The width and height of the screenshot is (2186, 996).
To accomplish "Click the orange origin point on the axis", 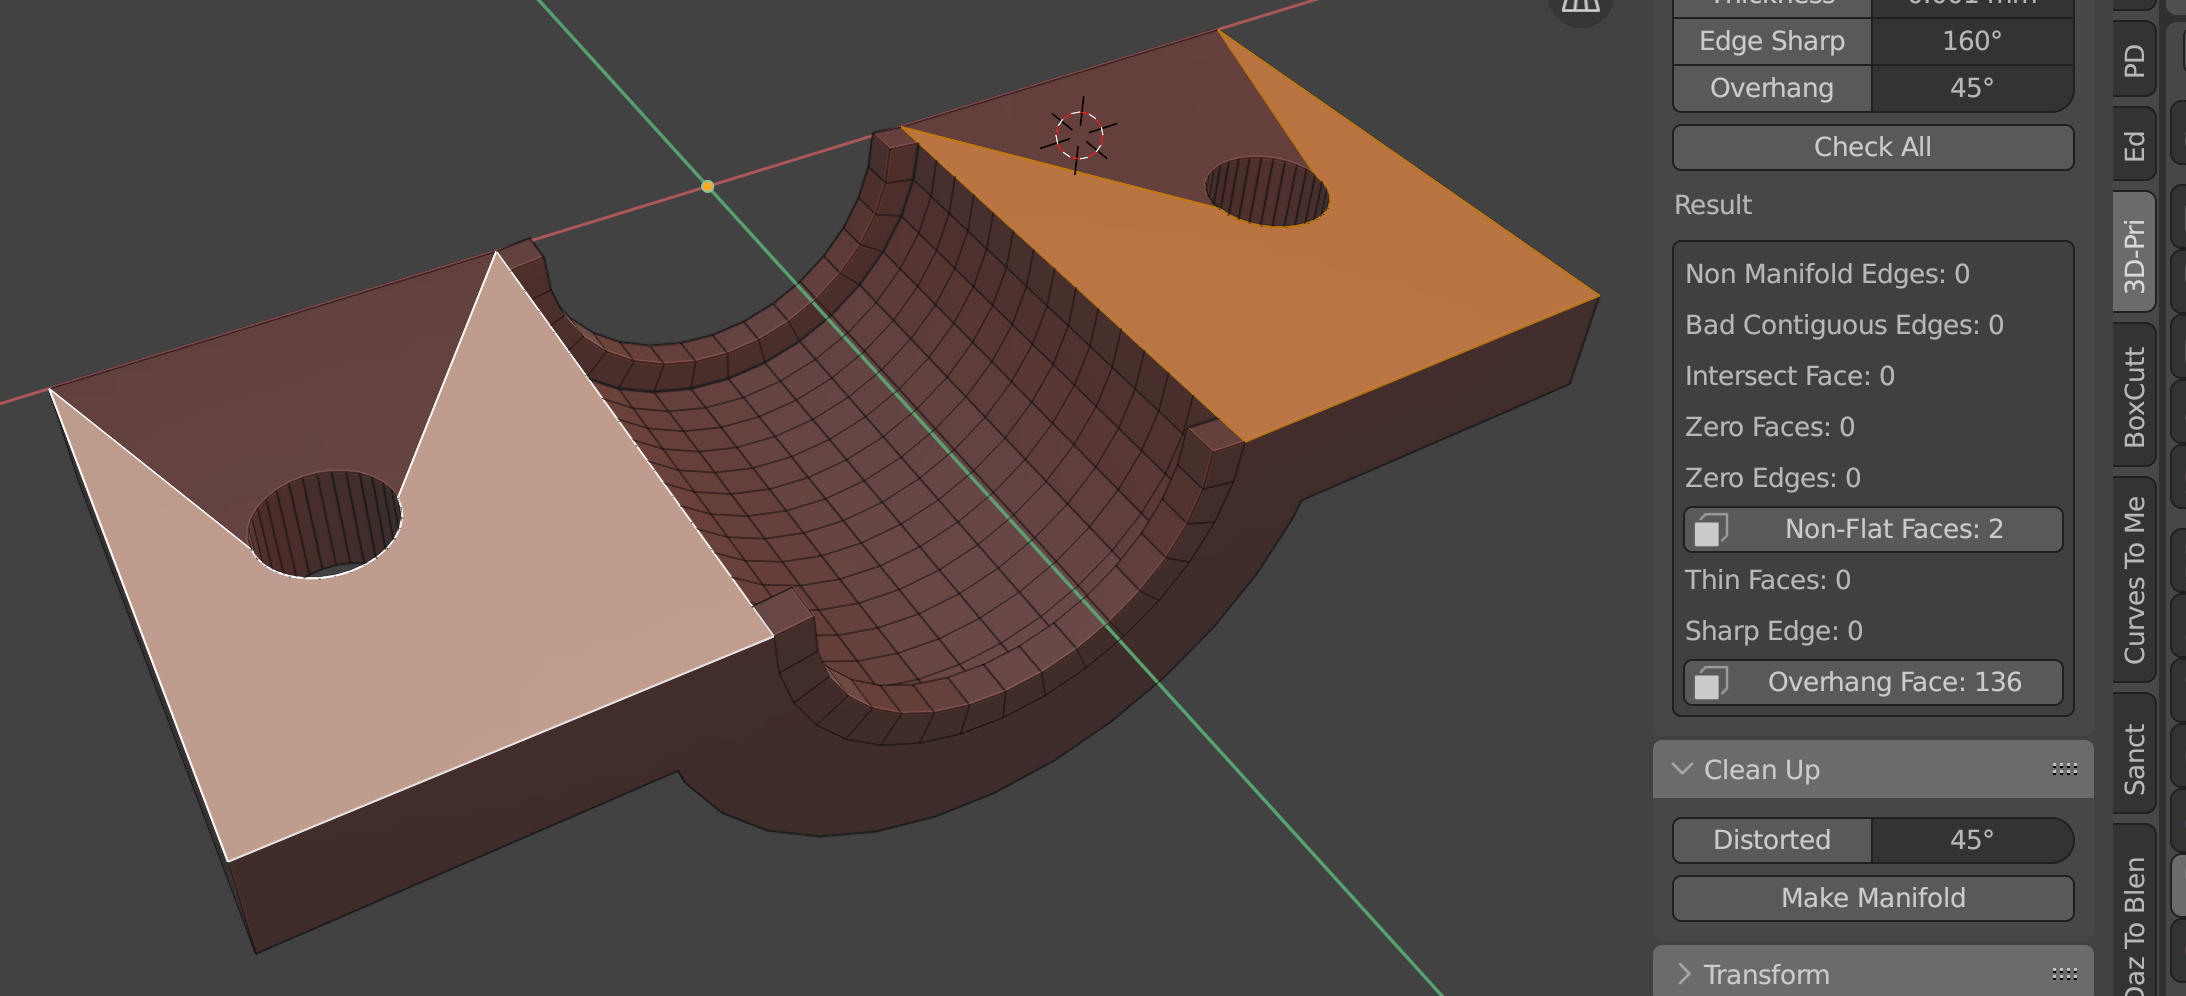I will (x=707, y=186).
